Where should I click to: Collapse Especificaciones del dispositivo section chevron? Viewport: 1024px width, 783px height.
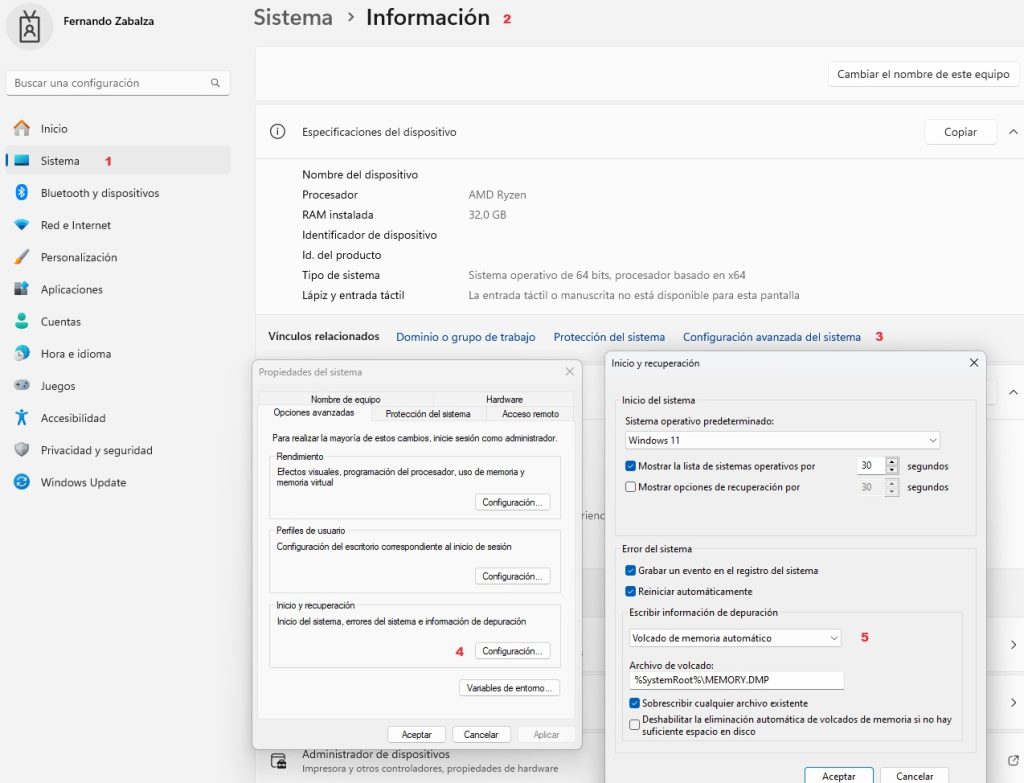(x=1013, y=132)
